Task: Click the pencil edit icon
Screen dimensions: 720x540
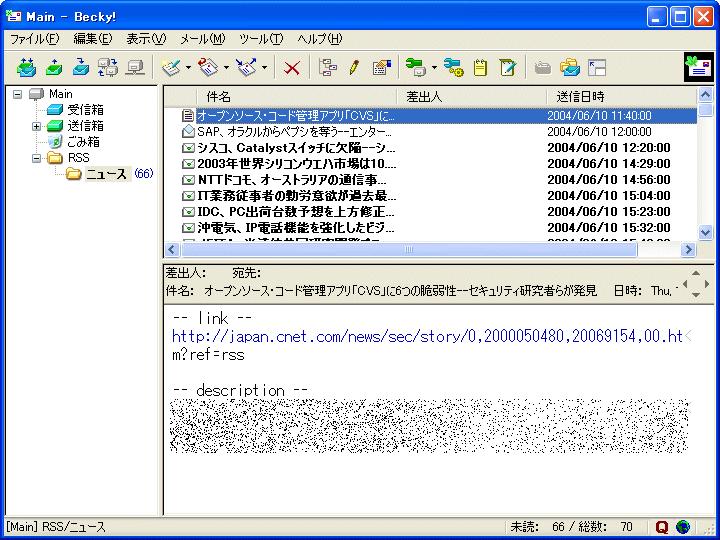Action: click(x=354, y=68)
